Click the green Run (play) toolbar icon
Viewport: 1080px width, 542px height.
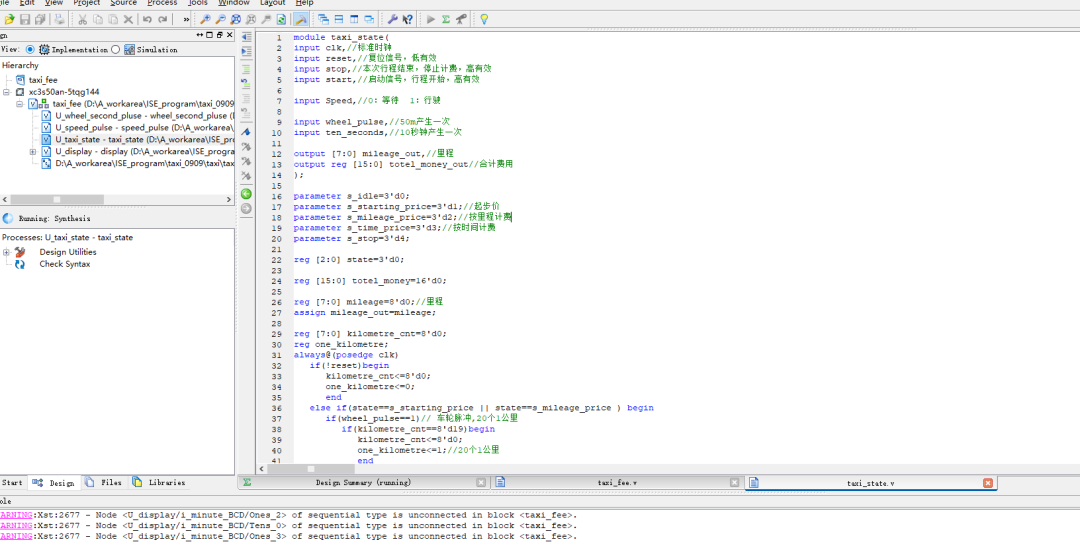click(x=431, y=19)
